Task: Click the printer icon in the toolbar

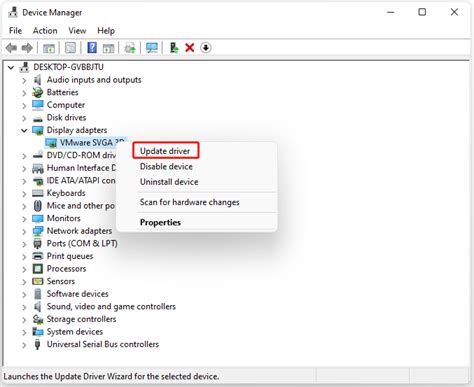Action: [x=130, y=48]
